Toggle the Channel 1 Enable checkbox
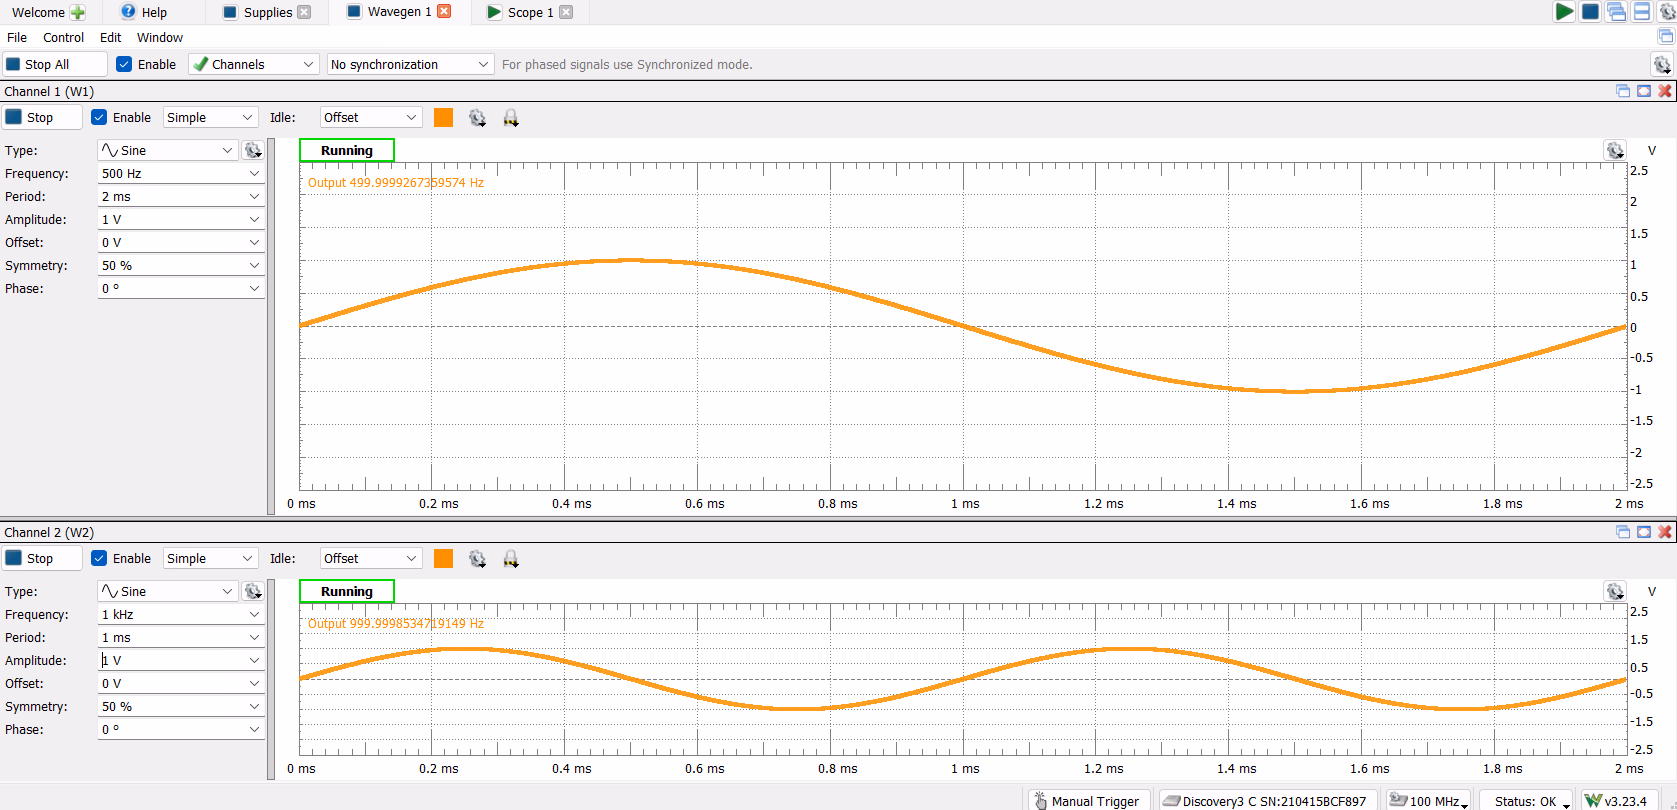 [x=99, y=117]
